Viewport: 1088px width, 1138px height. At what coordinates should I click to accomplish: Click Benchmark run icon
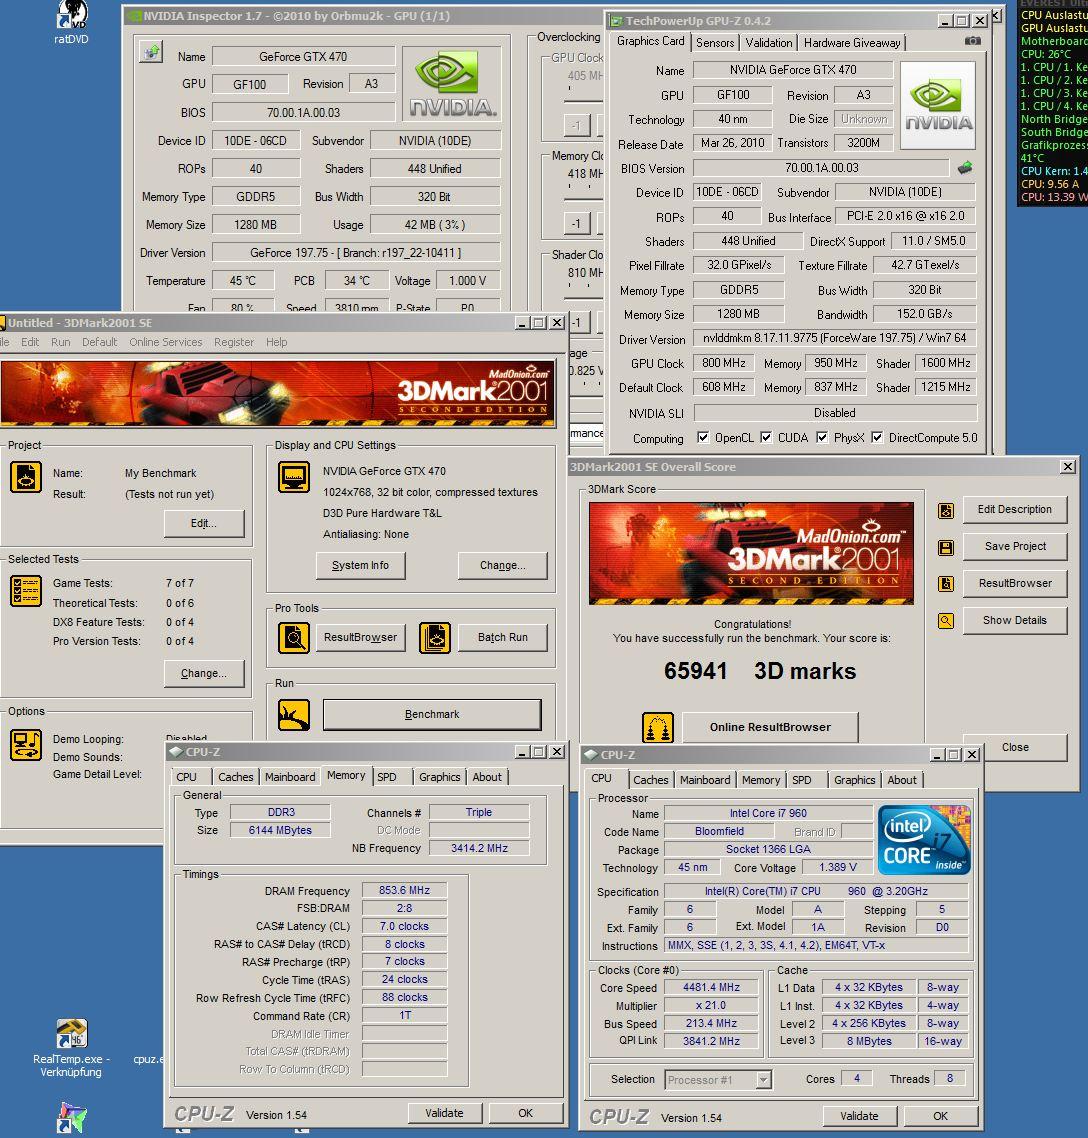294,715
